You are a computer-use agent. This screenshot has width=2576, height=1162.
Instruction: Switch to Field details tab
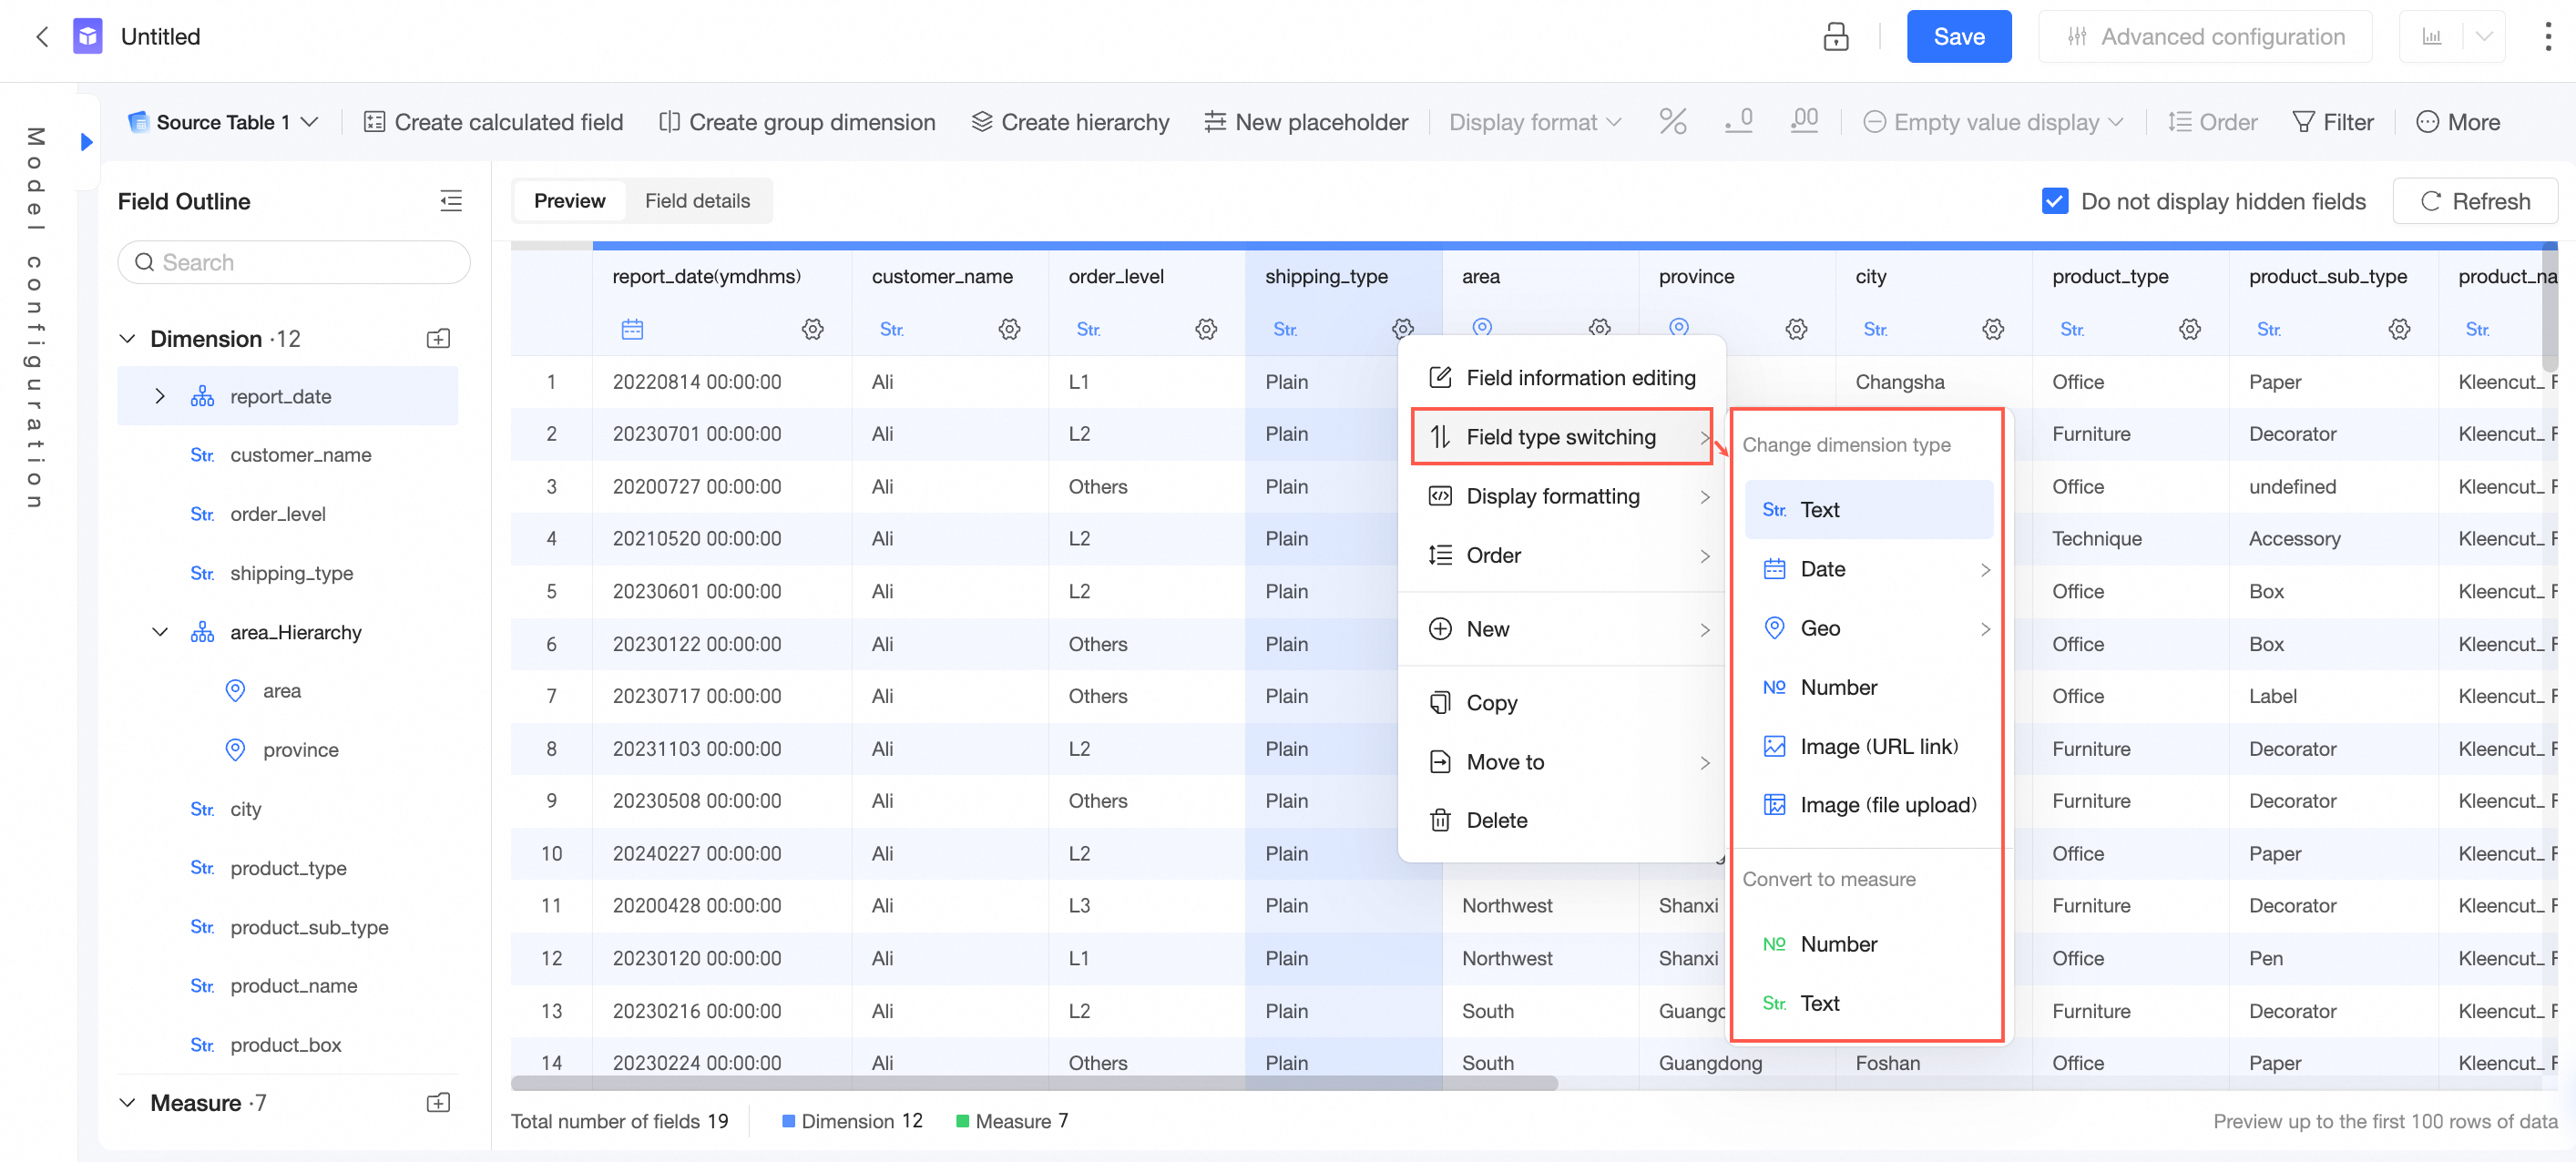[697, 201]
